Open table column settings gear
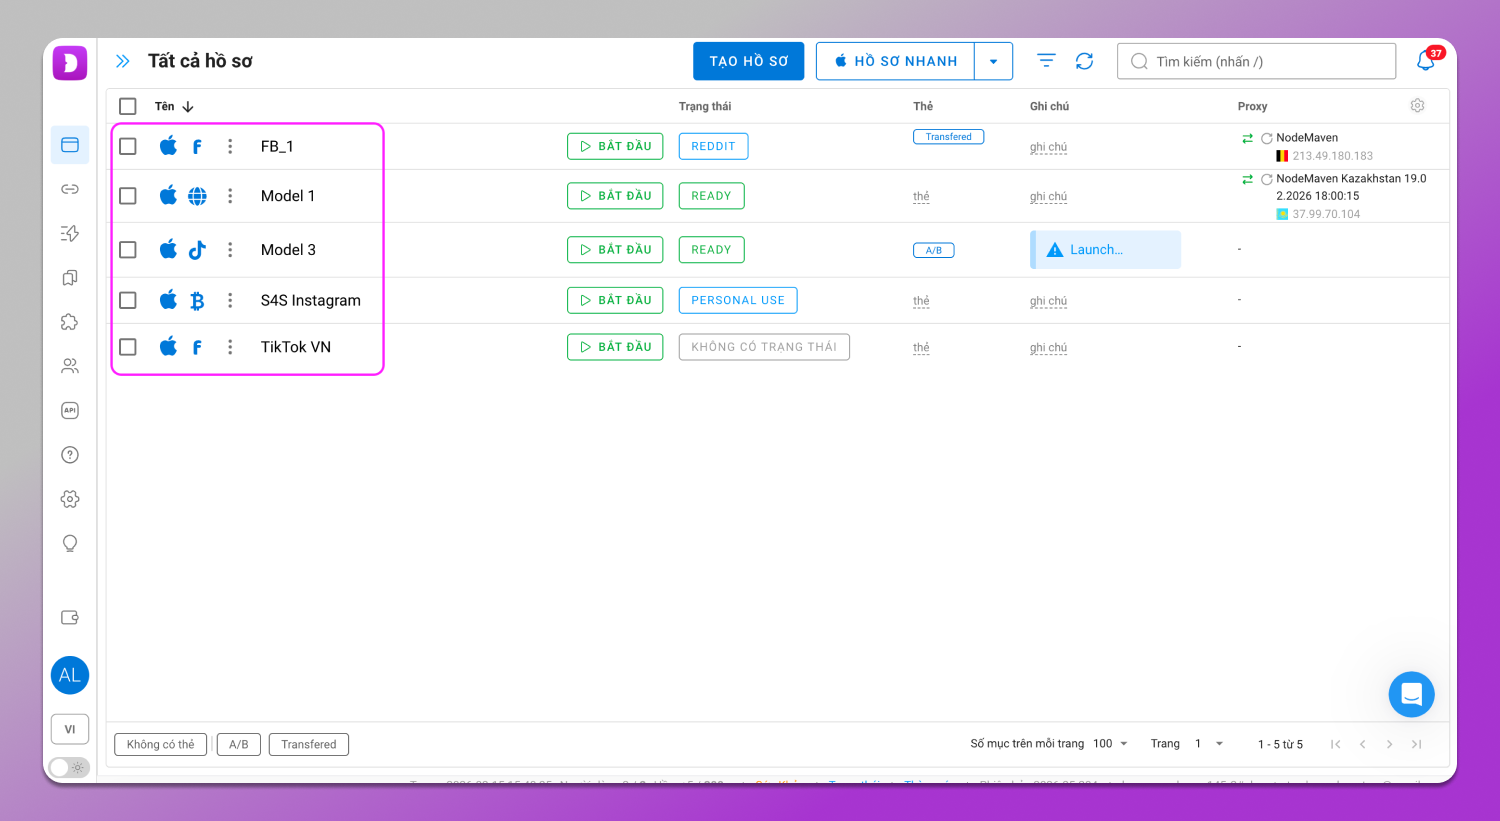This screenshot has width=1500, height=821. 1417,106
